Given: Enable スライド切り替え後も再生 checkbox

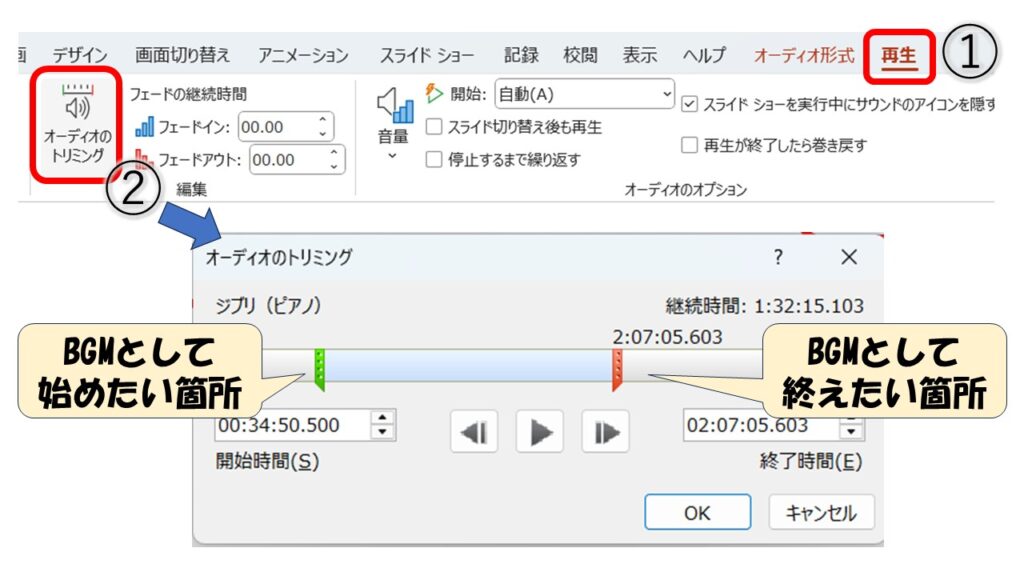Looking at the screenshot, I should tap(434, 127).
